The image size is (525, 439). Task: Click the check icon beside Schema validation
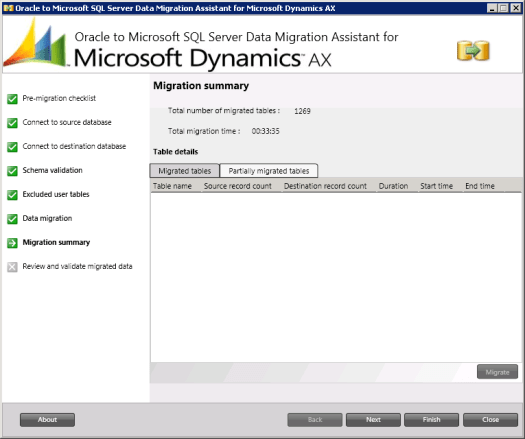(12, 171)
